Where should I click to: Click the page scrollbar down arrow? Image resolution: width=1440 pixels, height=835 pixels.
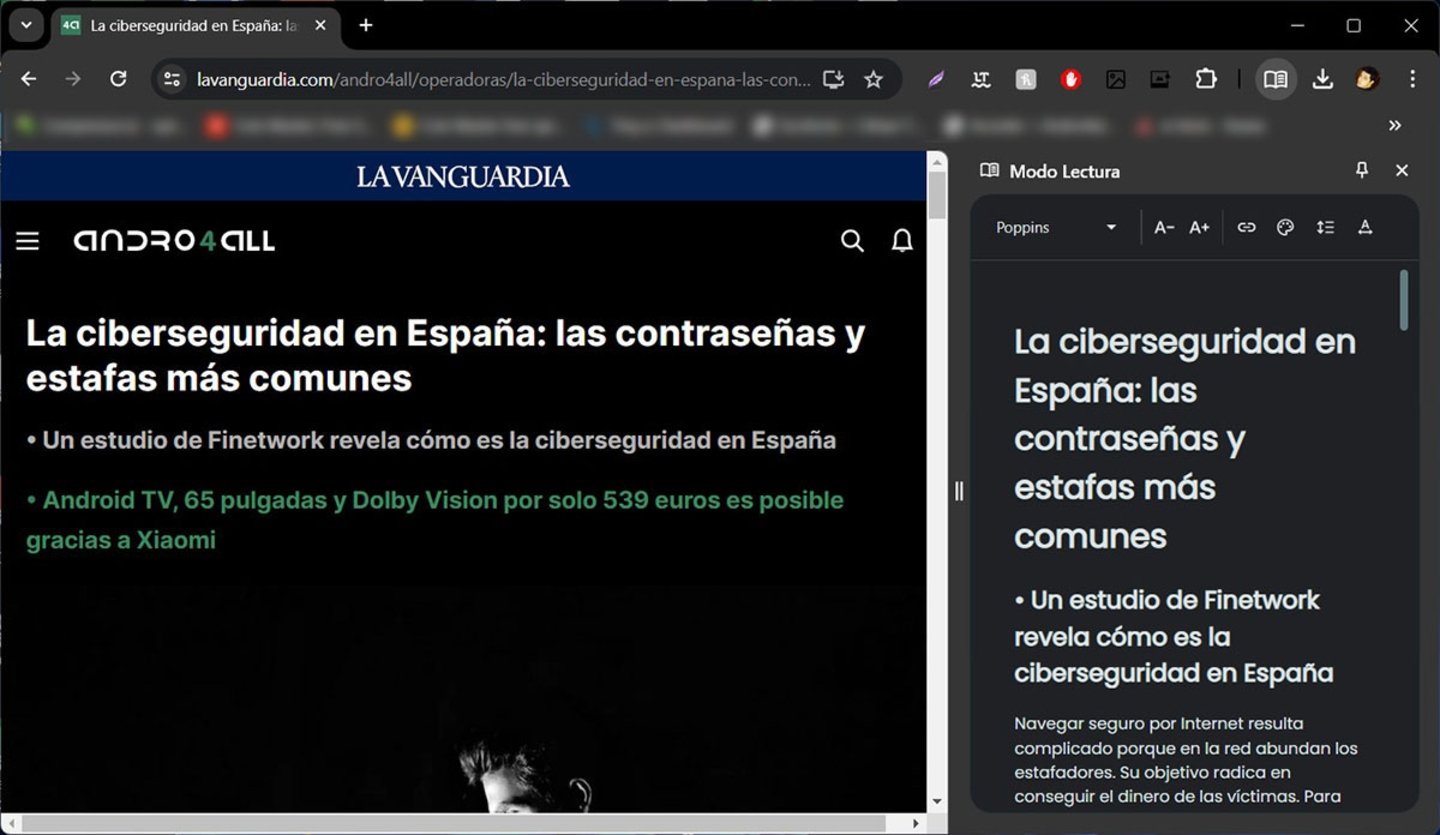point(937,801)
